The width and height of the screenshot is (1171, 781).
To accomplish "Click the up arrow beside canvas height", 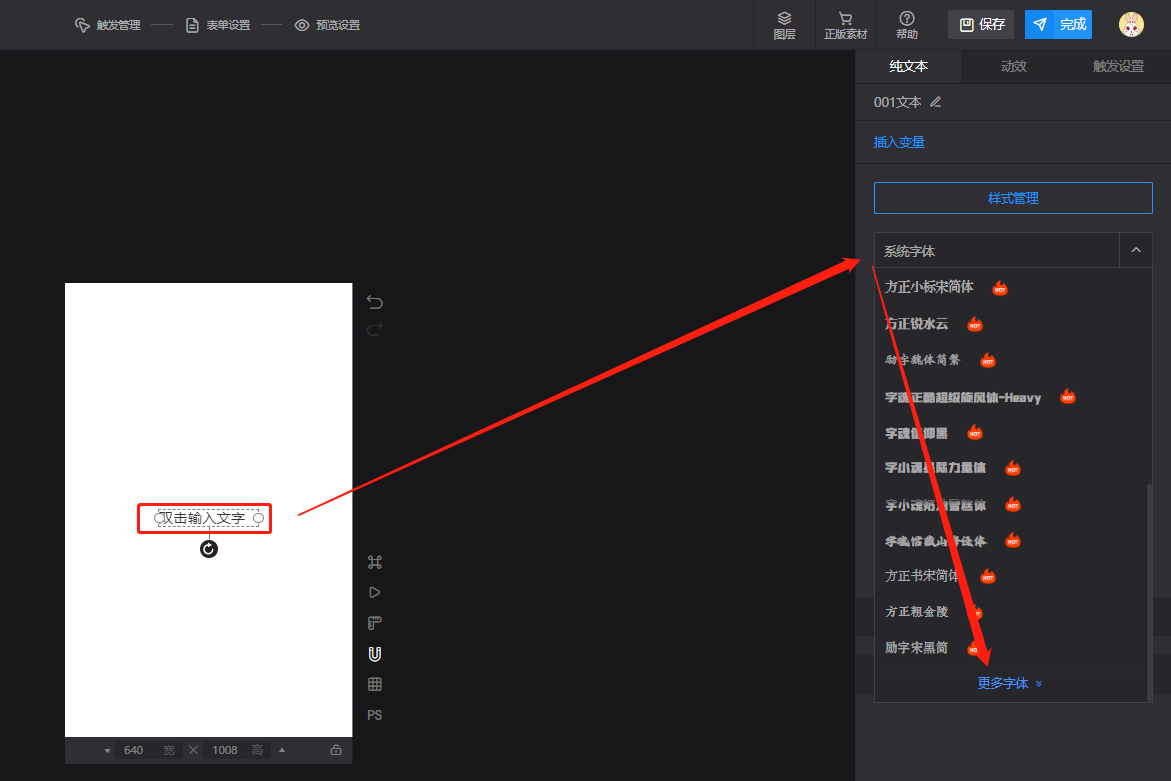I will [x=282, y=750].
